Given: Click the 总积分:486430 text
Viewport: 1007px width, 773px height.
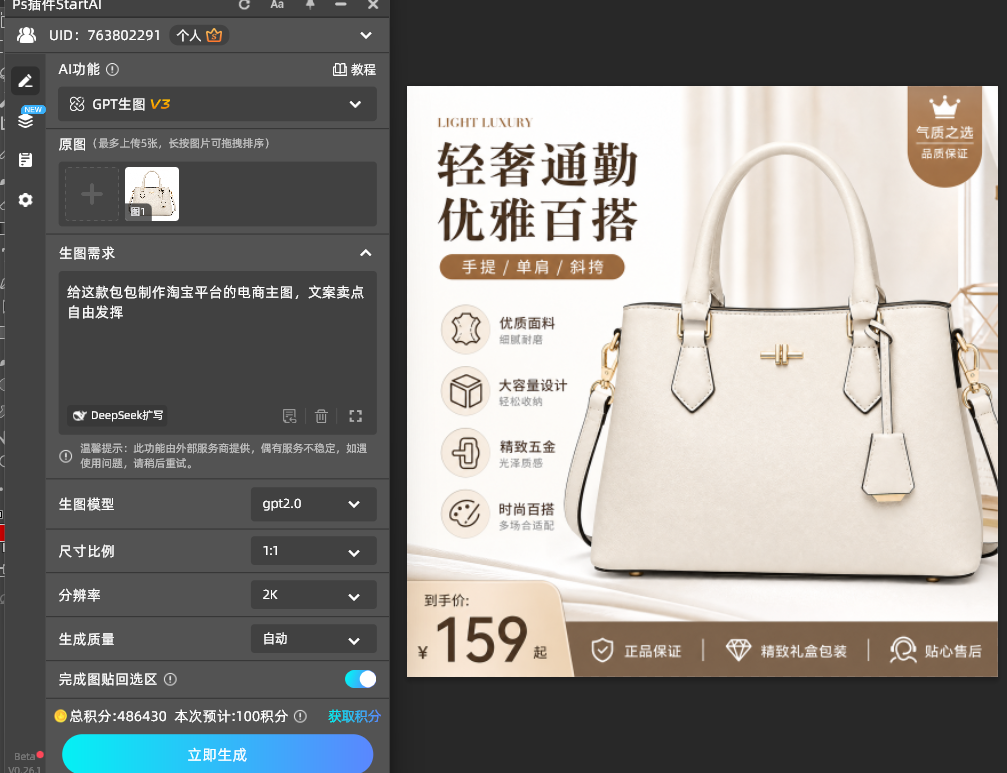Looking at the screenshot, I should coord(118,717).
